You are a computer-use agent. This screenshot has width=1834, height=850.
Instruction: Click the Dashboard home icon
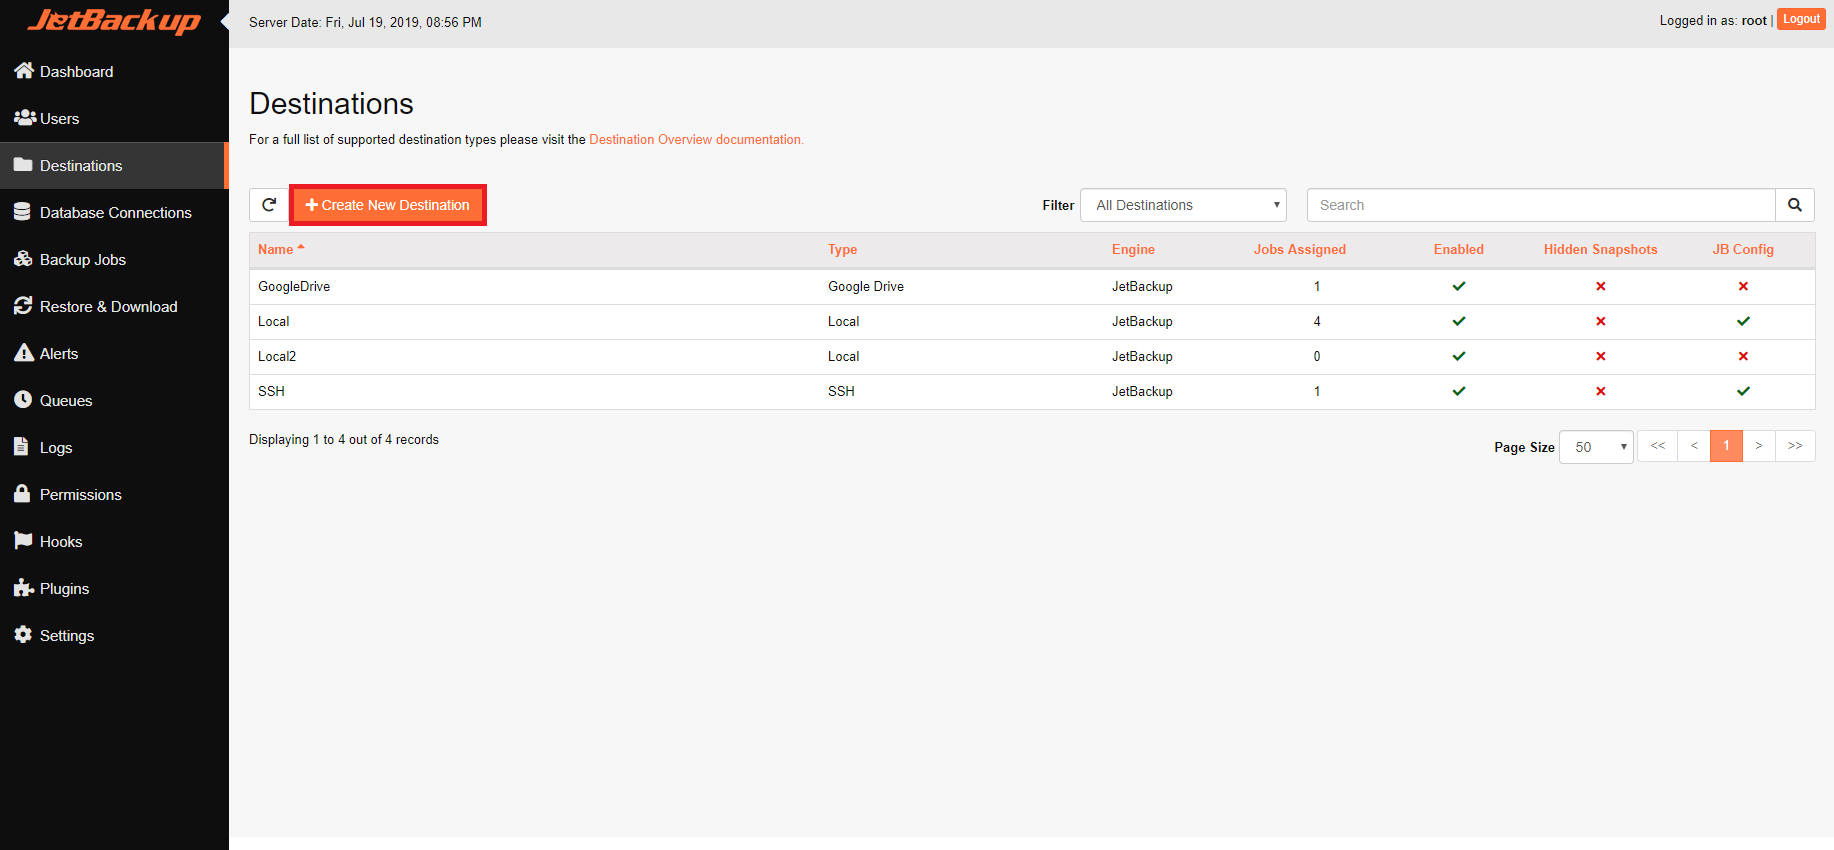tap(24, 71)
